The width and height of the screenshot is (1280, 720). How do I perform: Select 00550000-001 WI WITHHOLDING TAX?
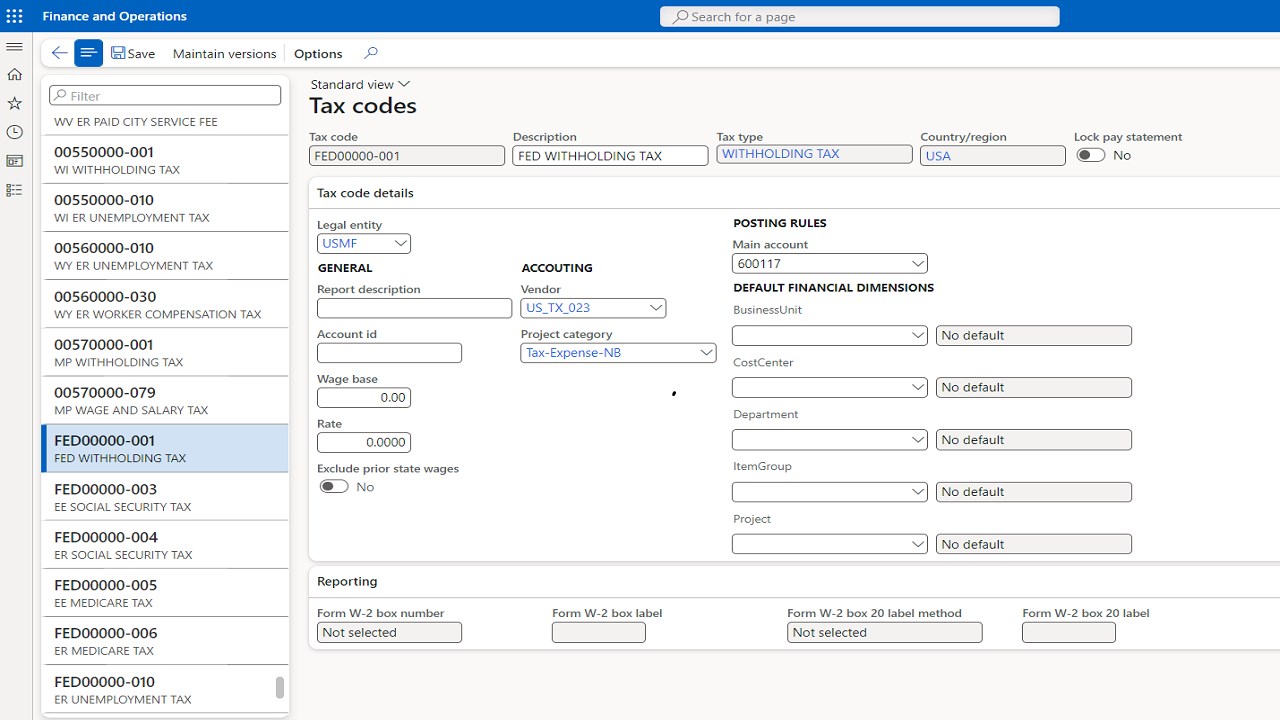click(x=165, y=160)
